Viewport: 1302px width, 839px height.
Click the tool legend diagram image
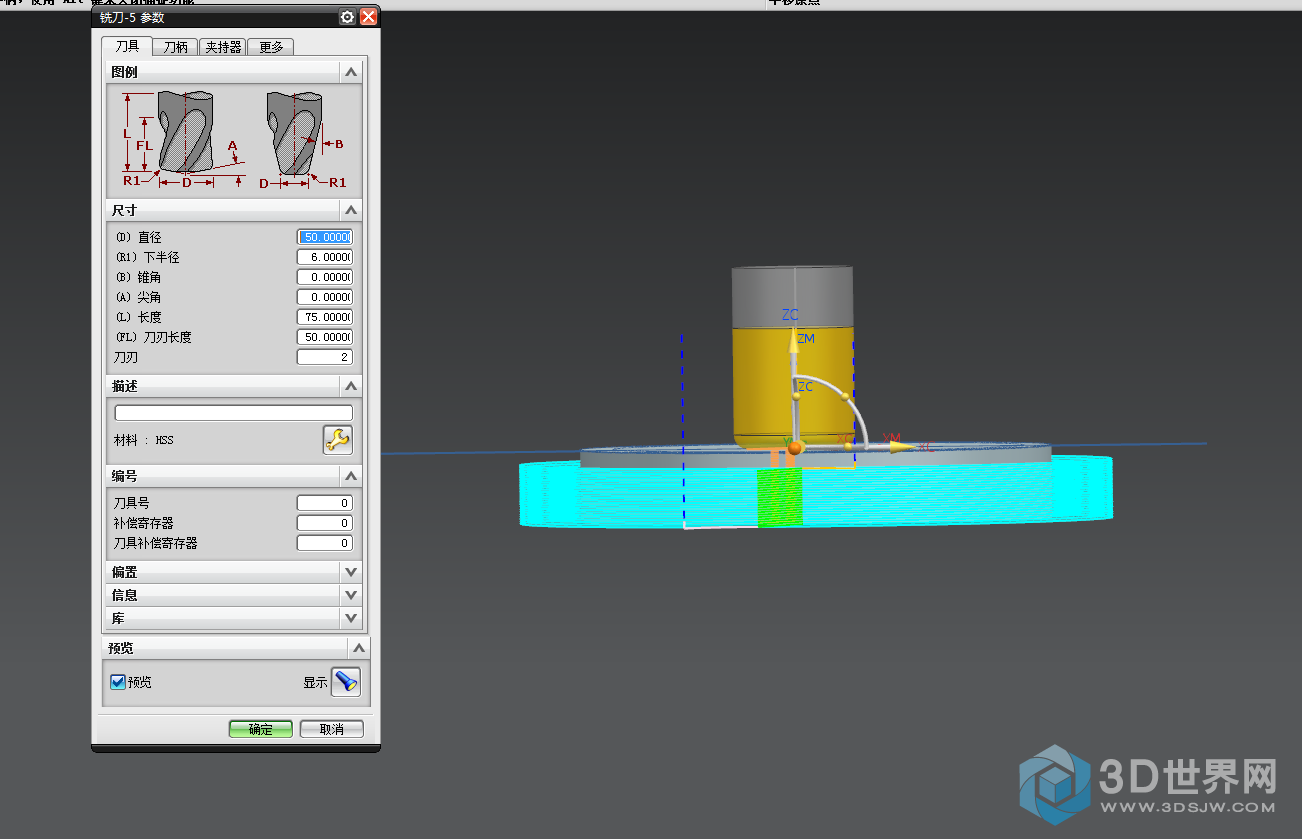234,140
